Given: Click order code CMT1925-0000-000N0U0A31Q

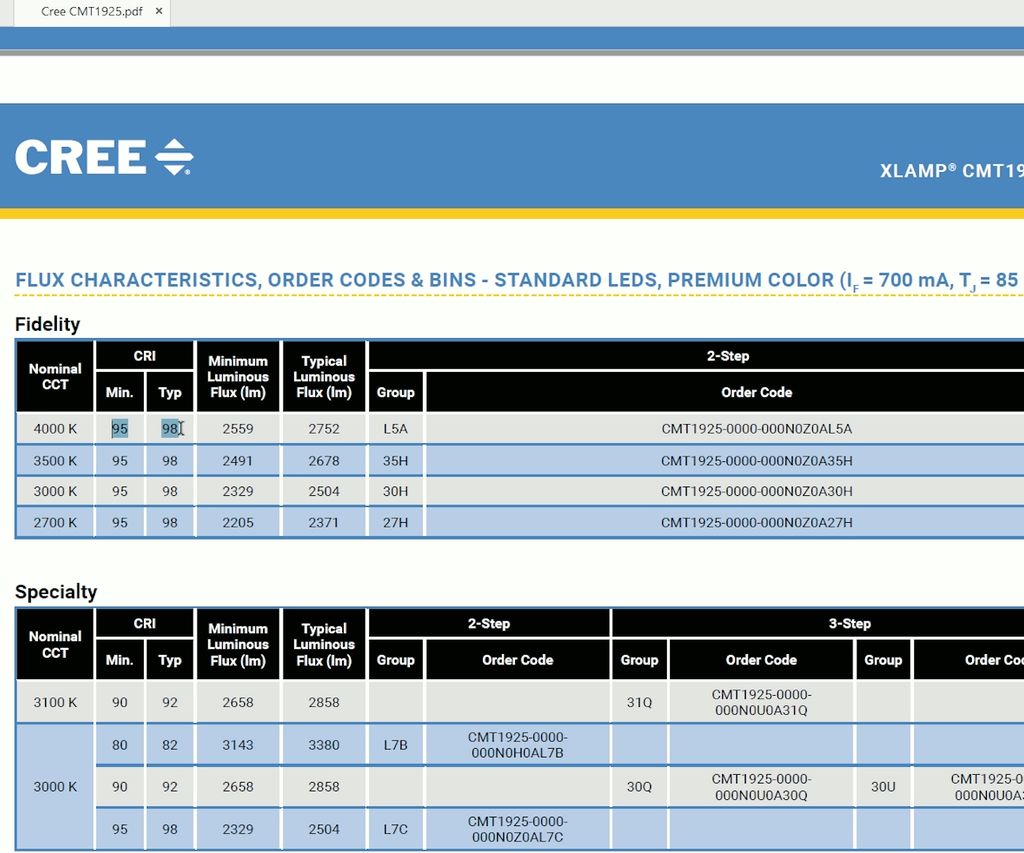Looking at the screenshot, I should coord(761,702).
